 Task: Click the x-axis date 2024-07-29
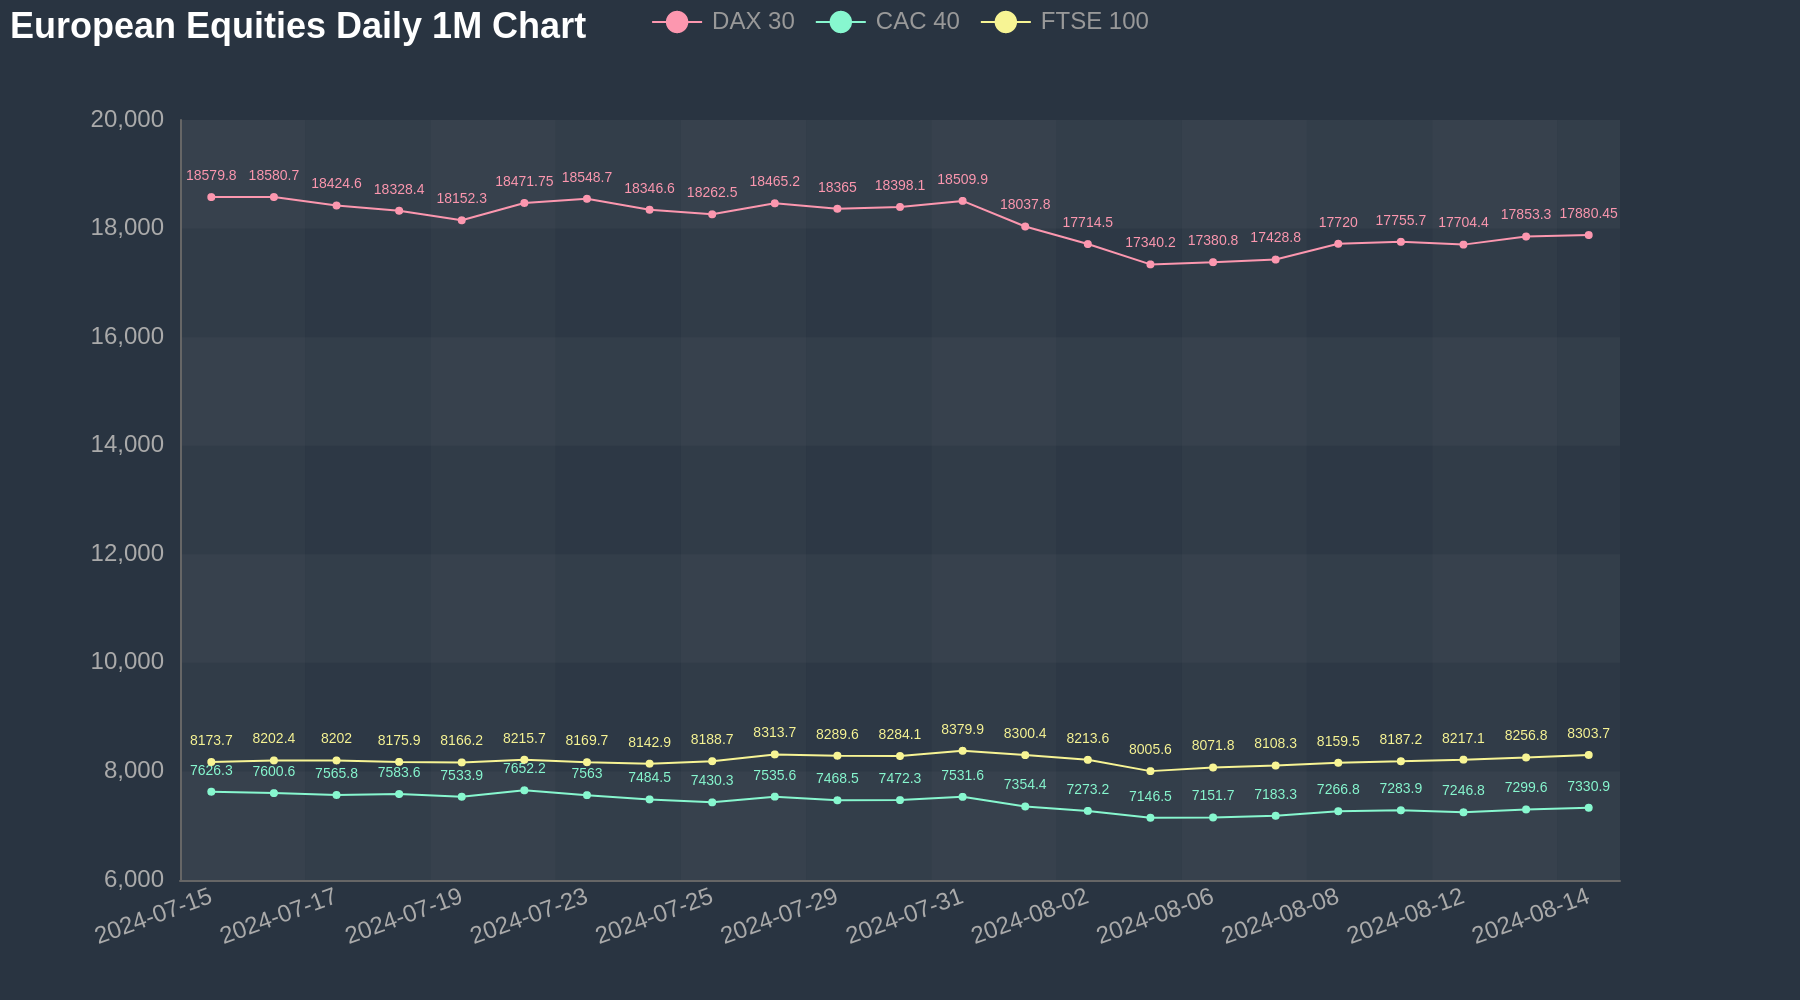tap(779, 915)
